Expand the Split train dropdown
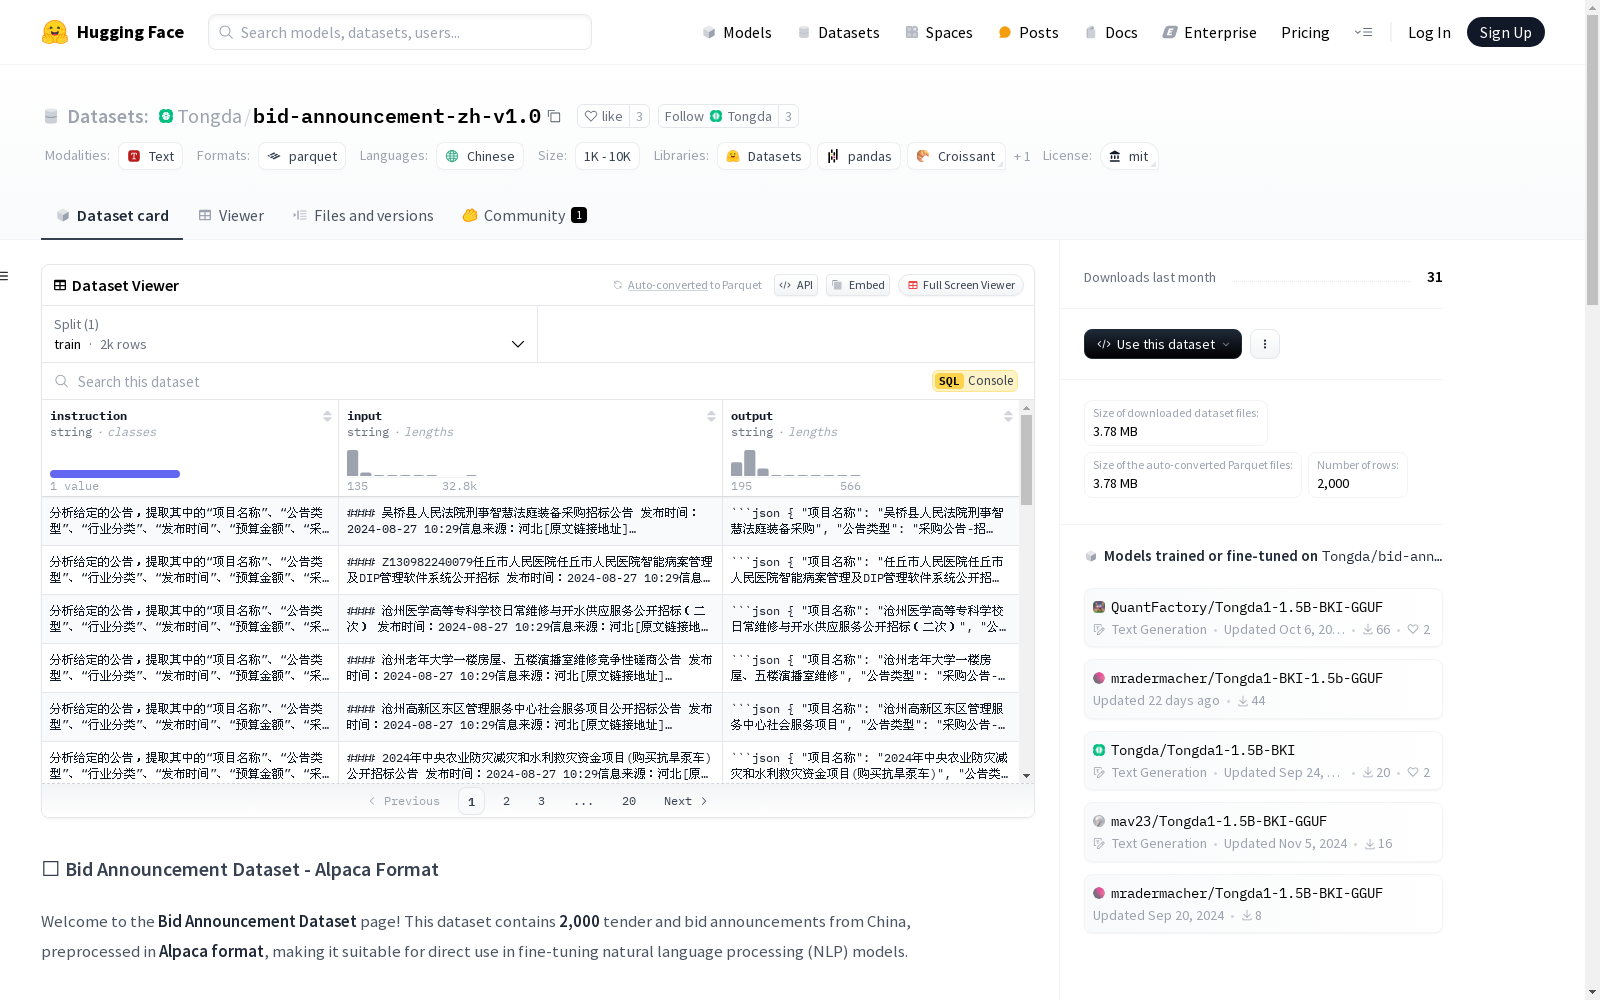 [x=290, y=334]
